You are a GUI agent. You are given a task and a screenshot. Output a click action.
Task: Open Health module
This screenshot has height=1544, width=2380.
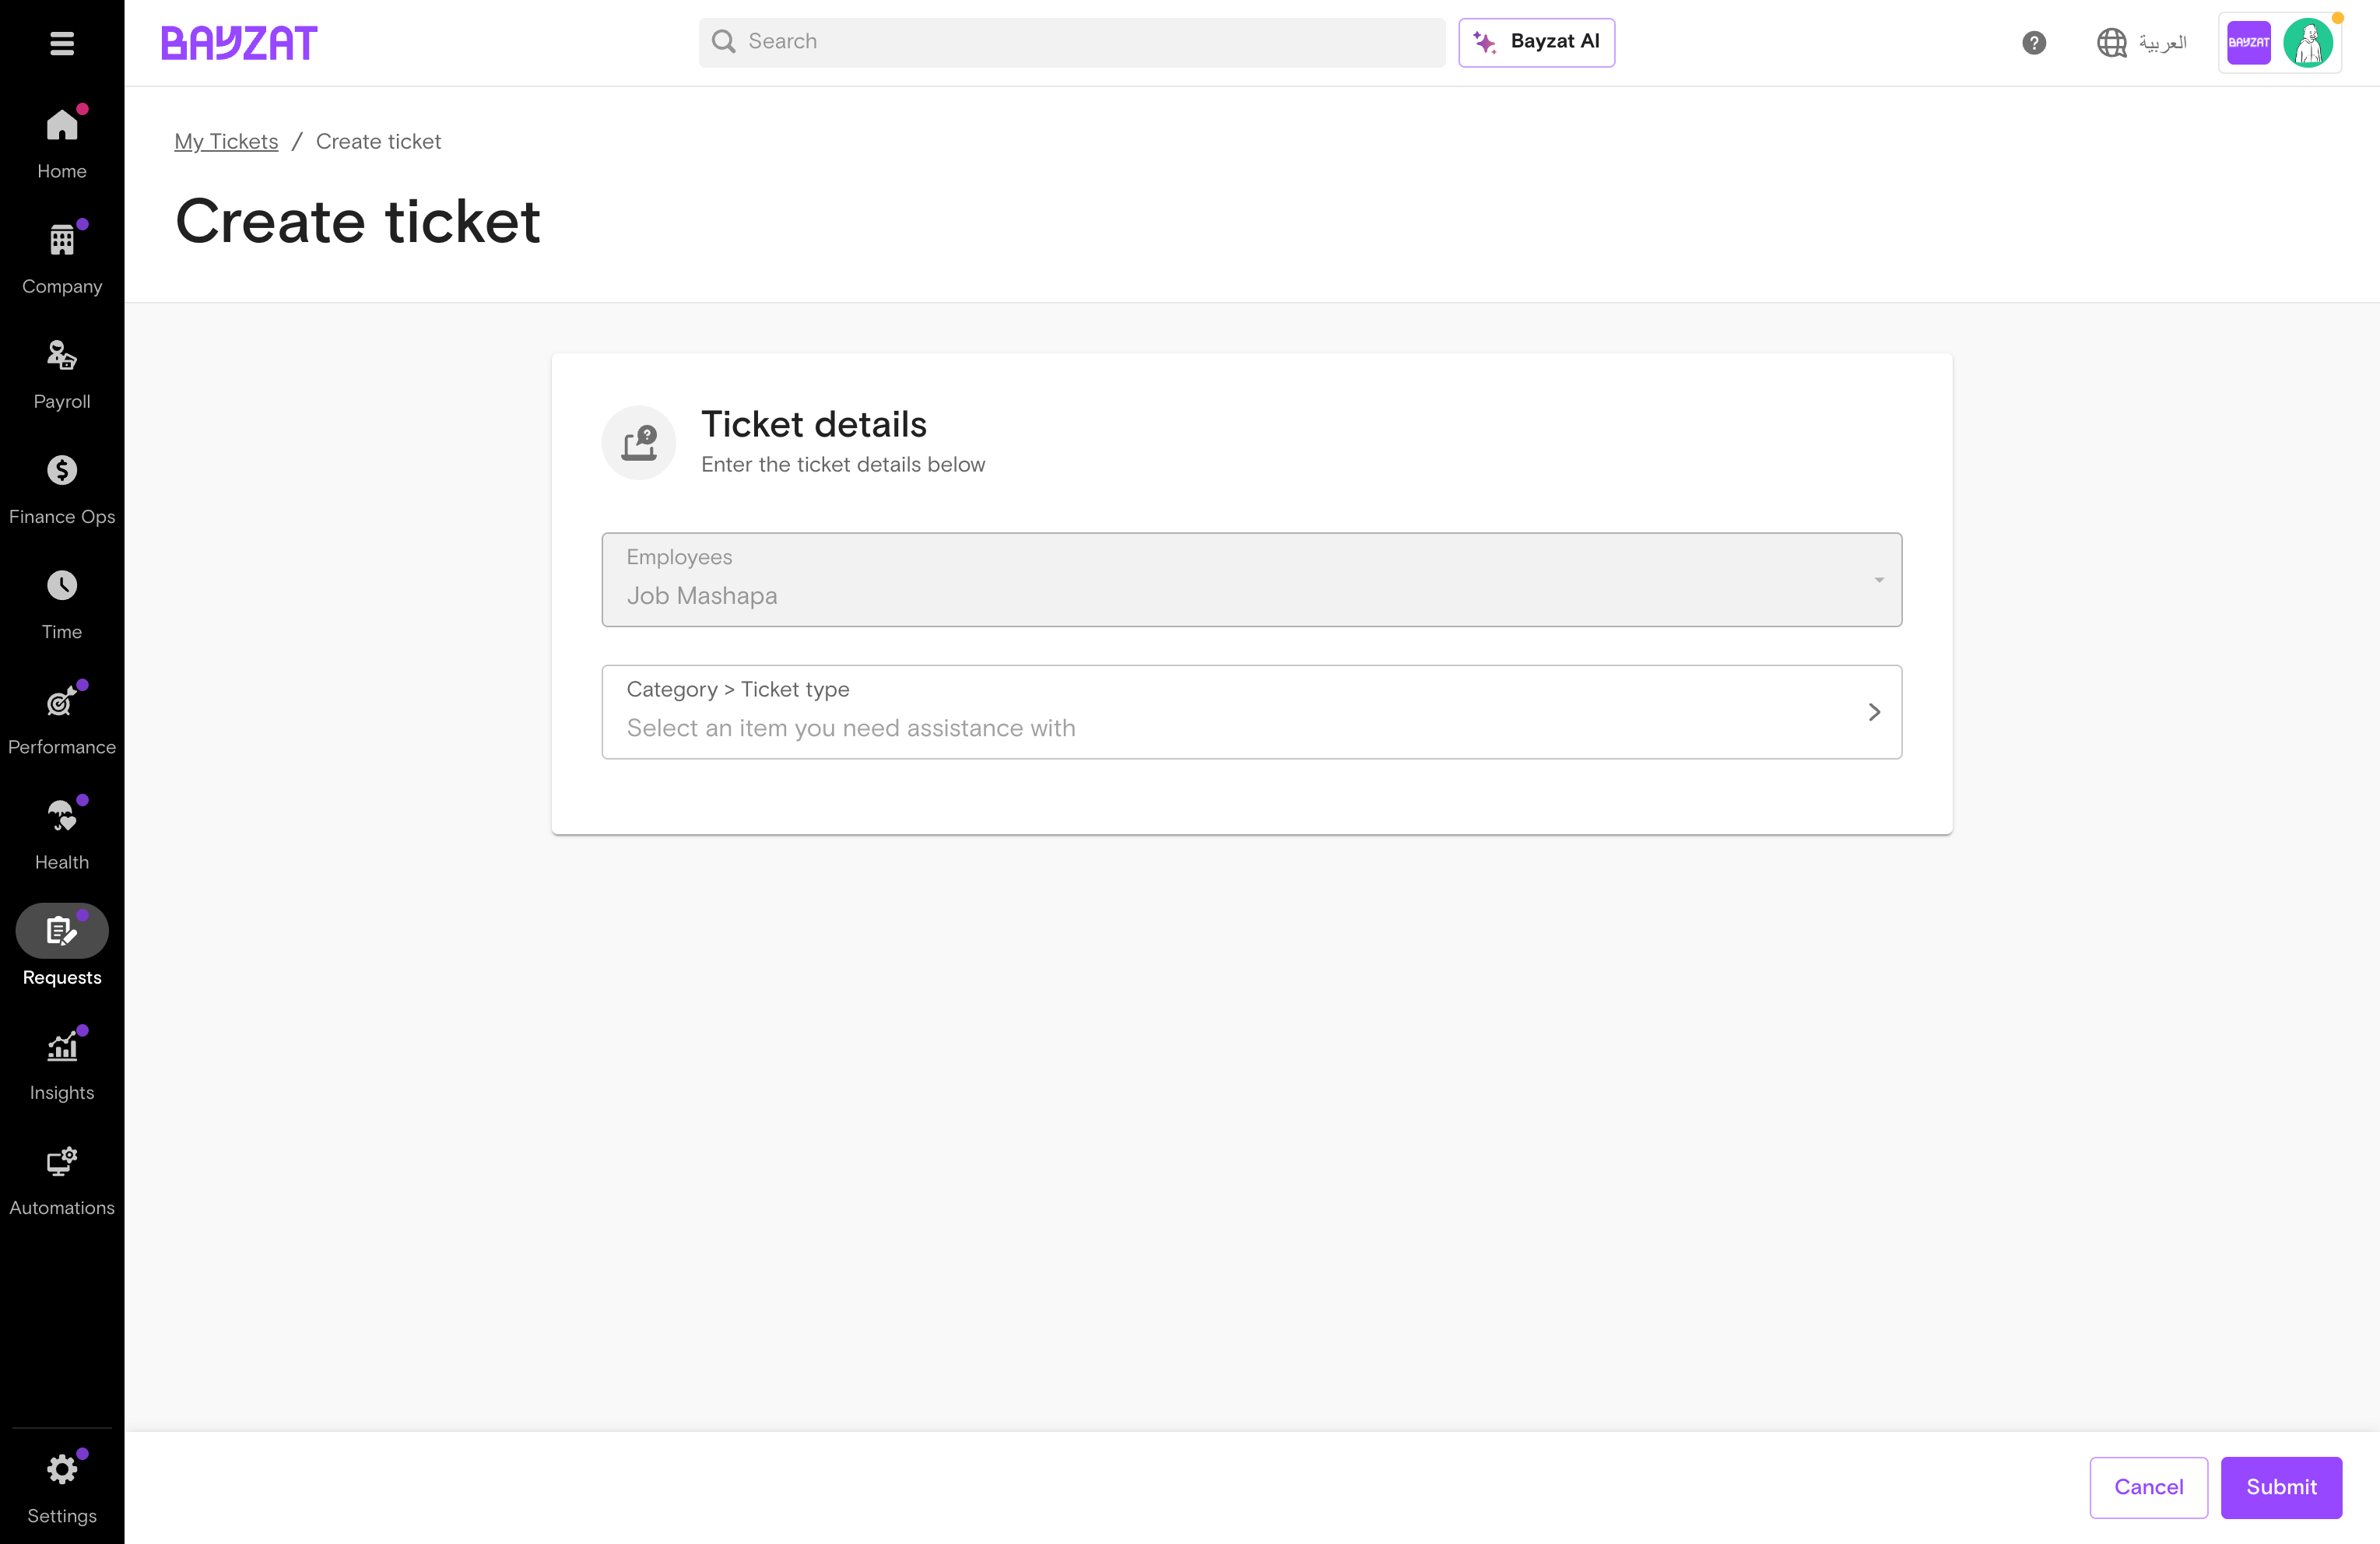coord(62,833)
